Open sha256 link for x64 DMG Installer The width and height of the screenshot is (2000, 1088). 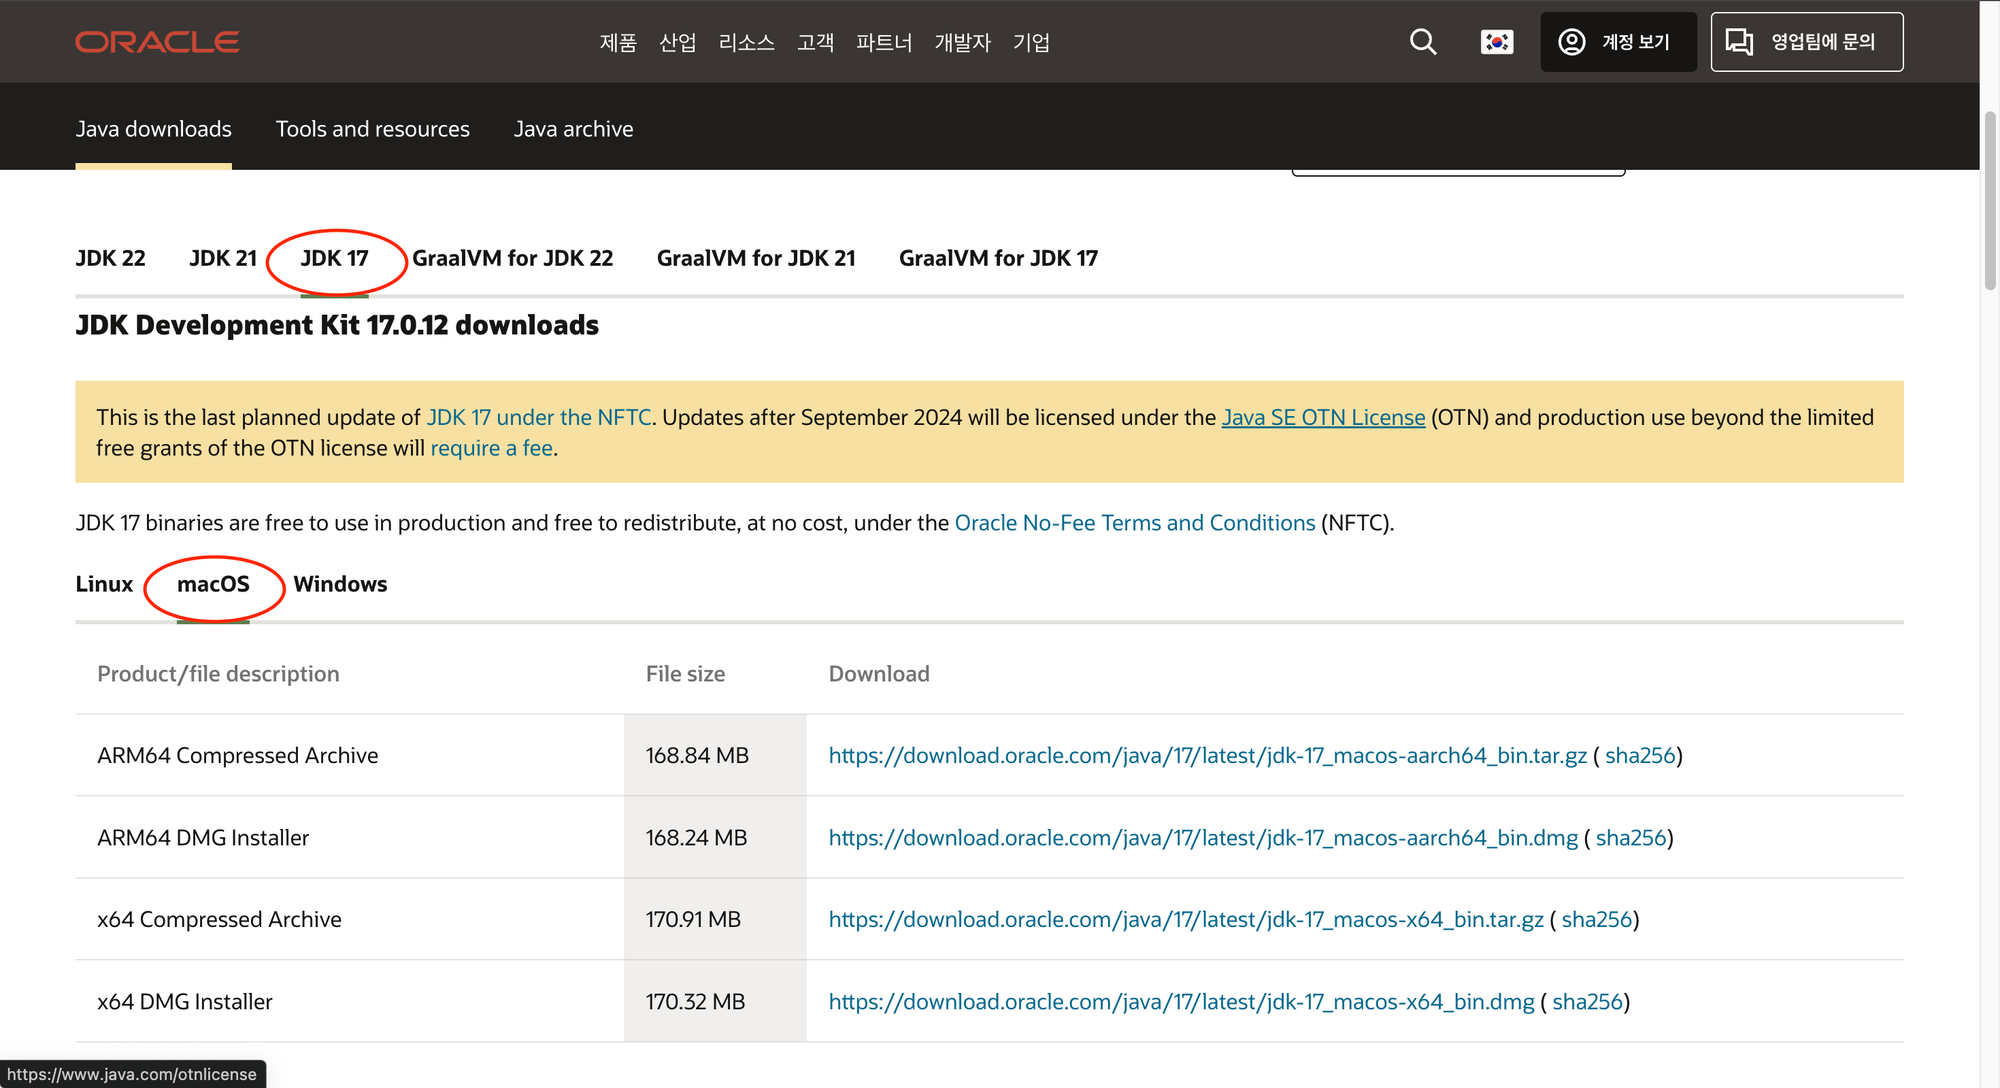(1587, 1002)
